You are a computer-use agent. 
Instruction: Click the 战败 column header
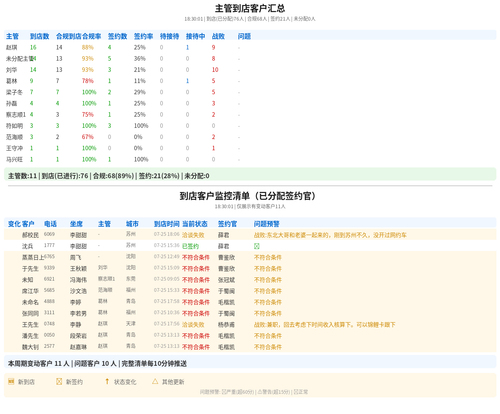point(218,36)
